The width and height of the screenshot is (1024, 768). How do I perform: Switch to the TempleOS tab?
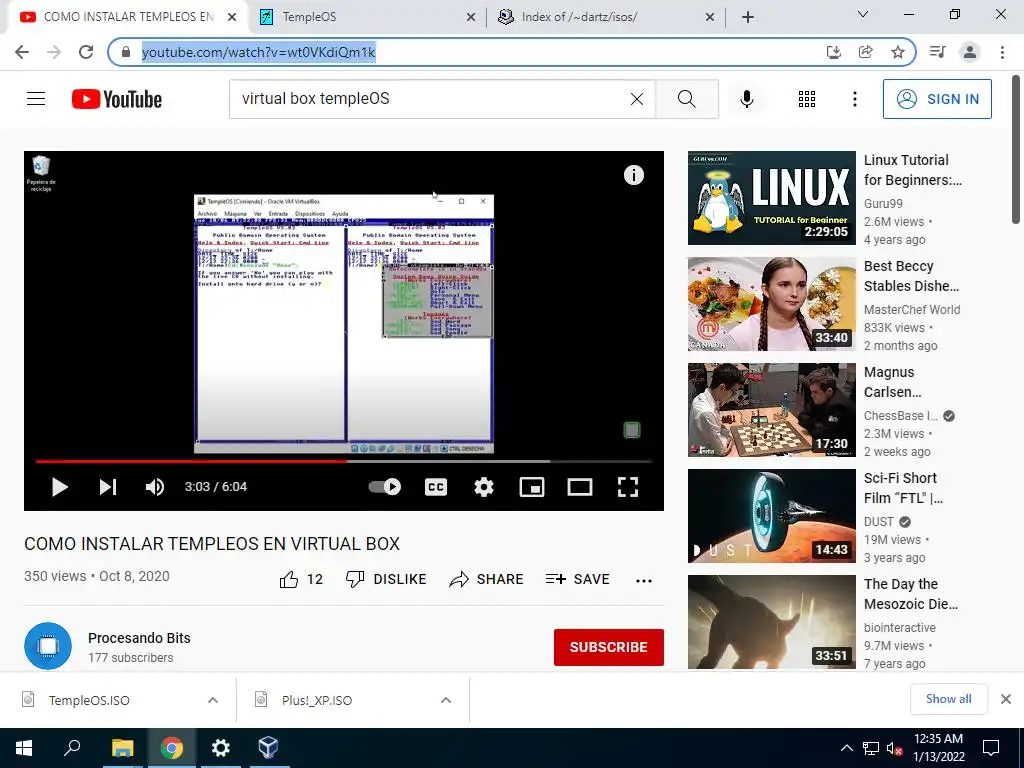click(x=366, y=17)
